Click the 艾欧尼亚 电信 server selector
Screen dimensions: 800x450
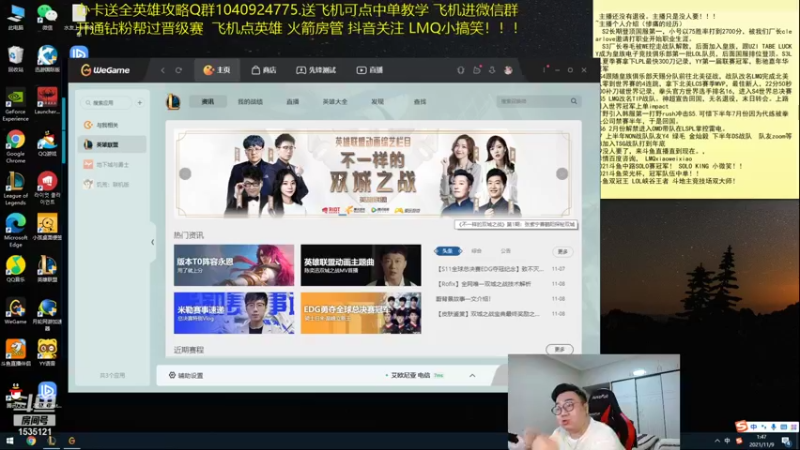coord(414,375)
